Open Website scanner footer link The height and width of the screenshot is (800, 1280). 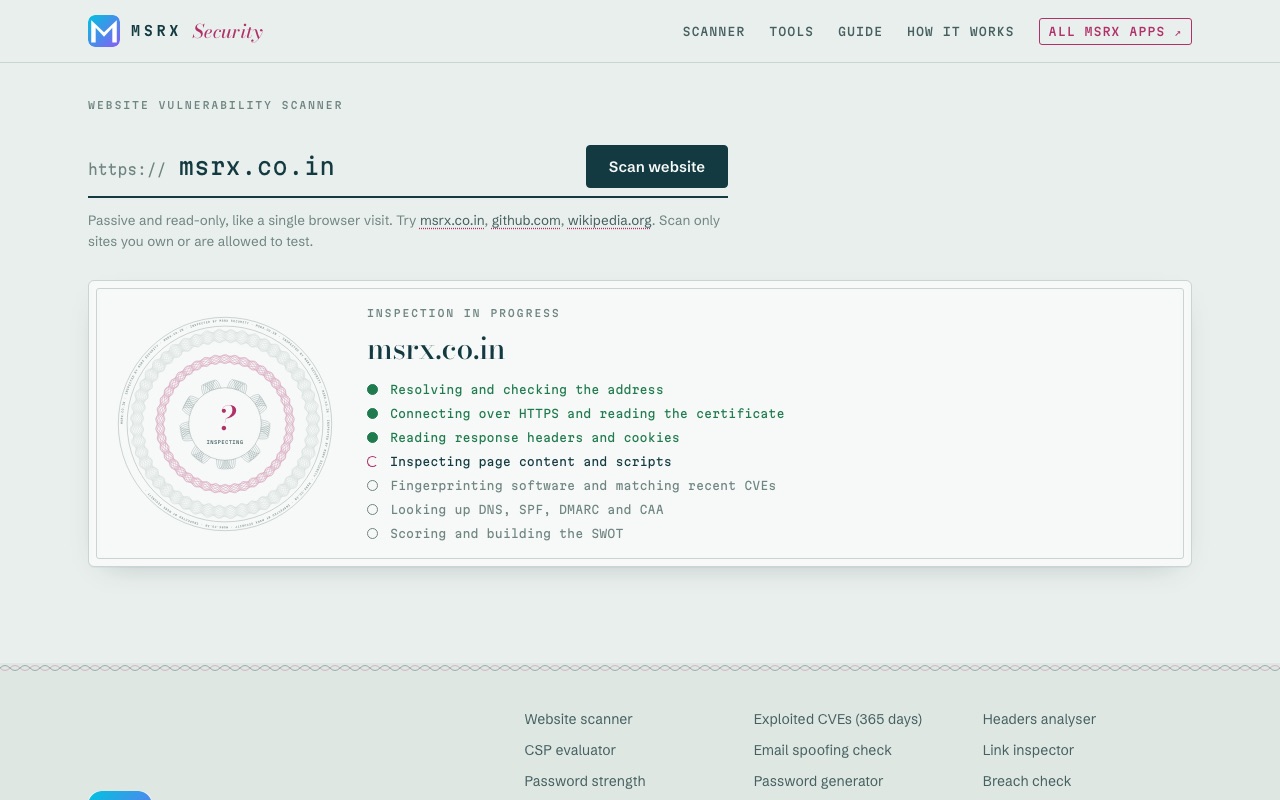(x=578, y=719)
